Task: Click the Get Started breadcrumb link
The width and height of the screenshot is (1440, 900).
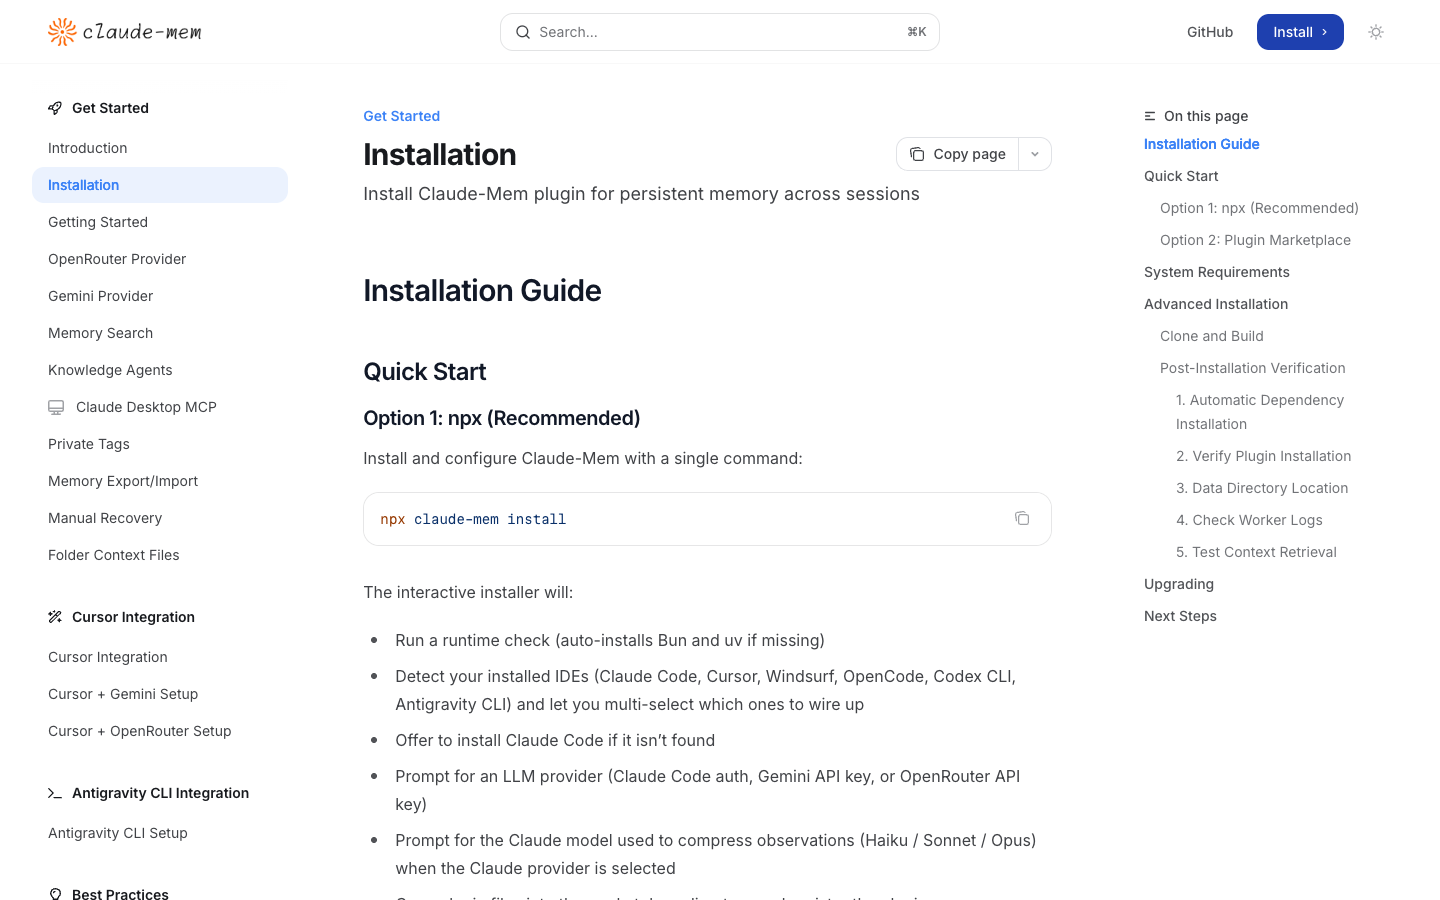Action: (x=401, y=116)
